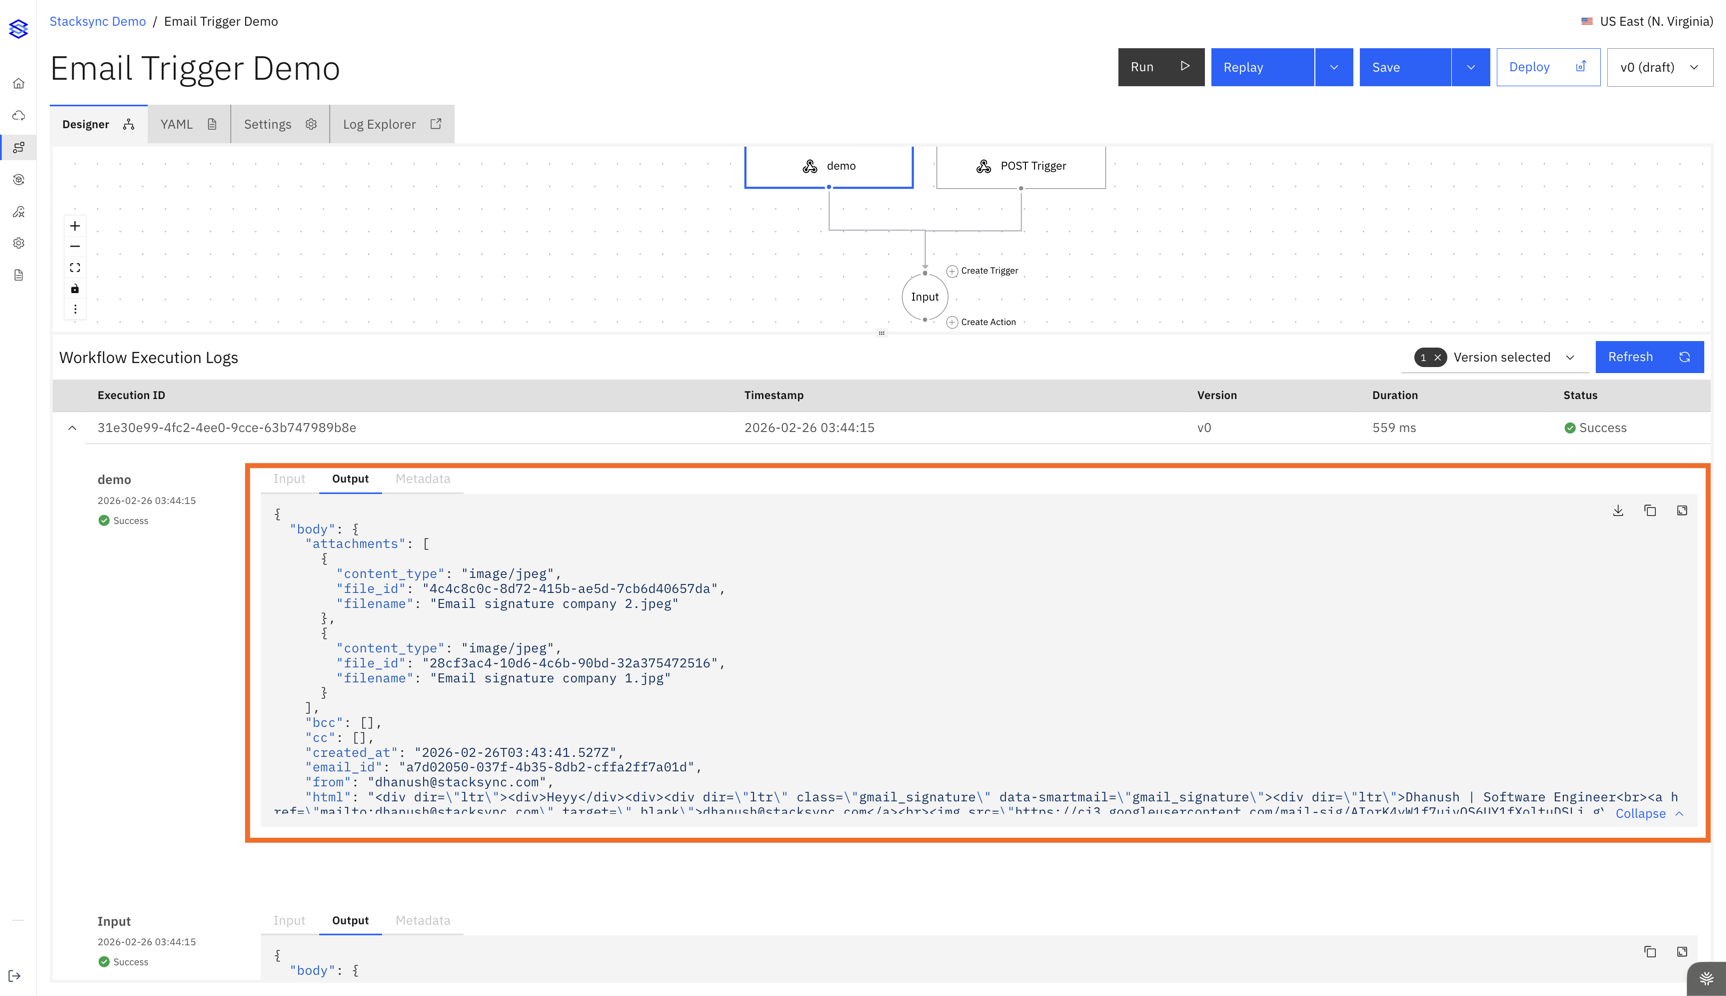Remove the selected version filter chip
The image size is (1726, 996).
(x=1438, y=358)
